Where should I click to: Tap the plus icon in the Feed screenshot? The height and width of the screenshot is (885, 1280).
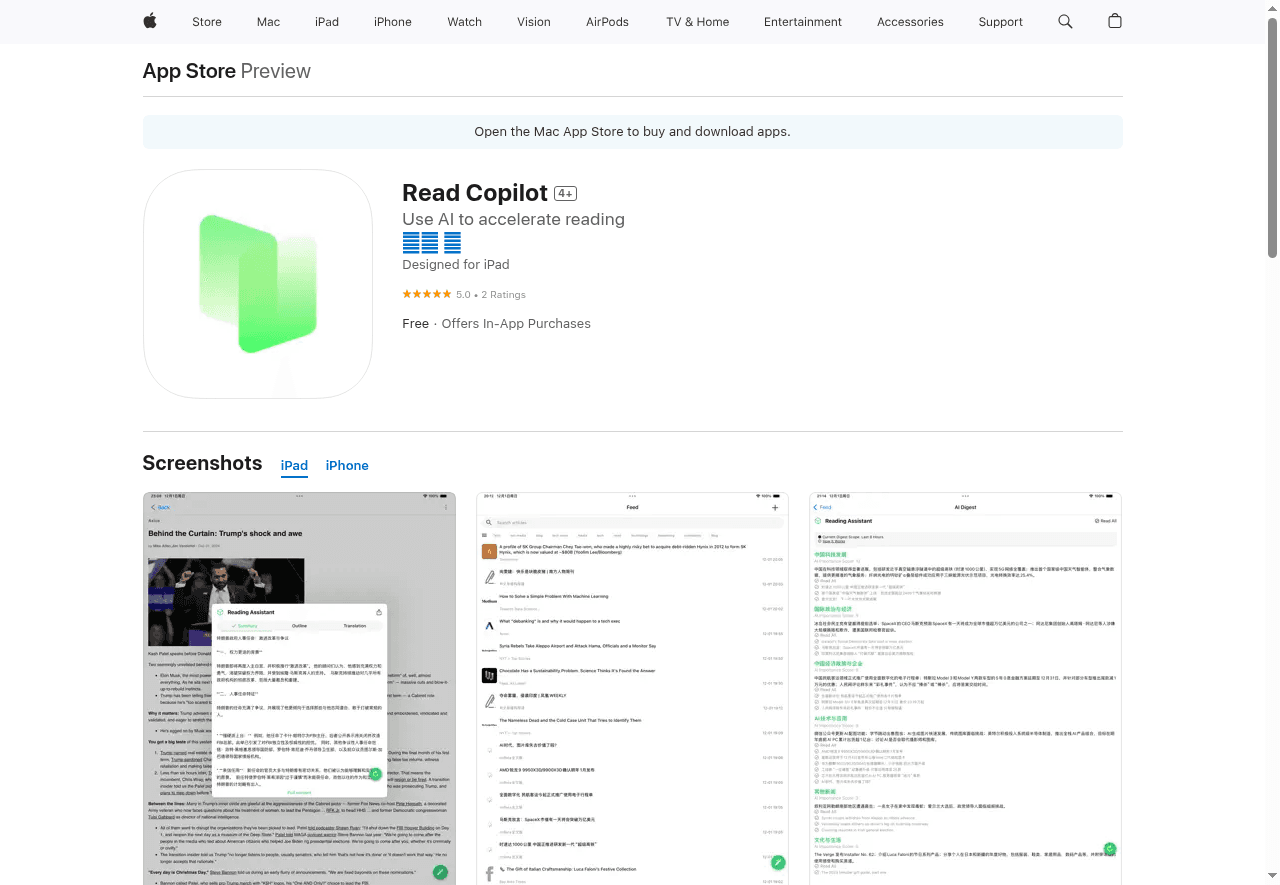775,507
